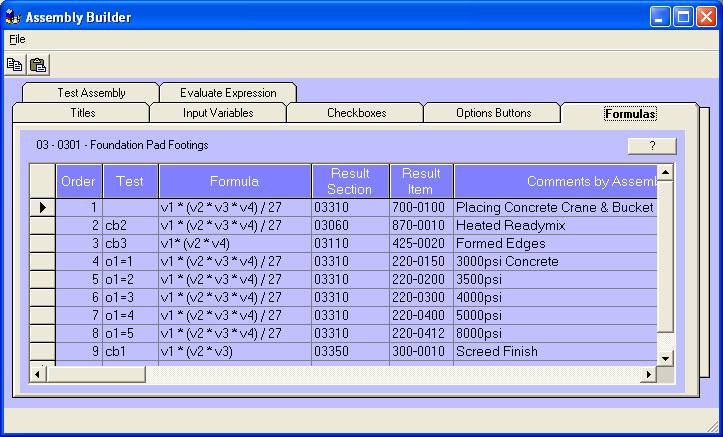723x437 pixels.
Task: Click the horizontal scrollbar right arrow
Action: tap(648, 374)
